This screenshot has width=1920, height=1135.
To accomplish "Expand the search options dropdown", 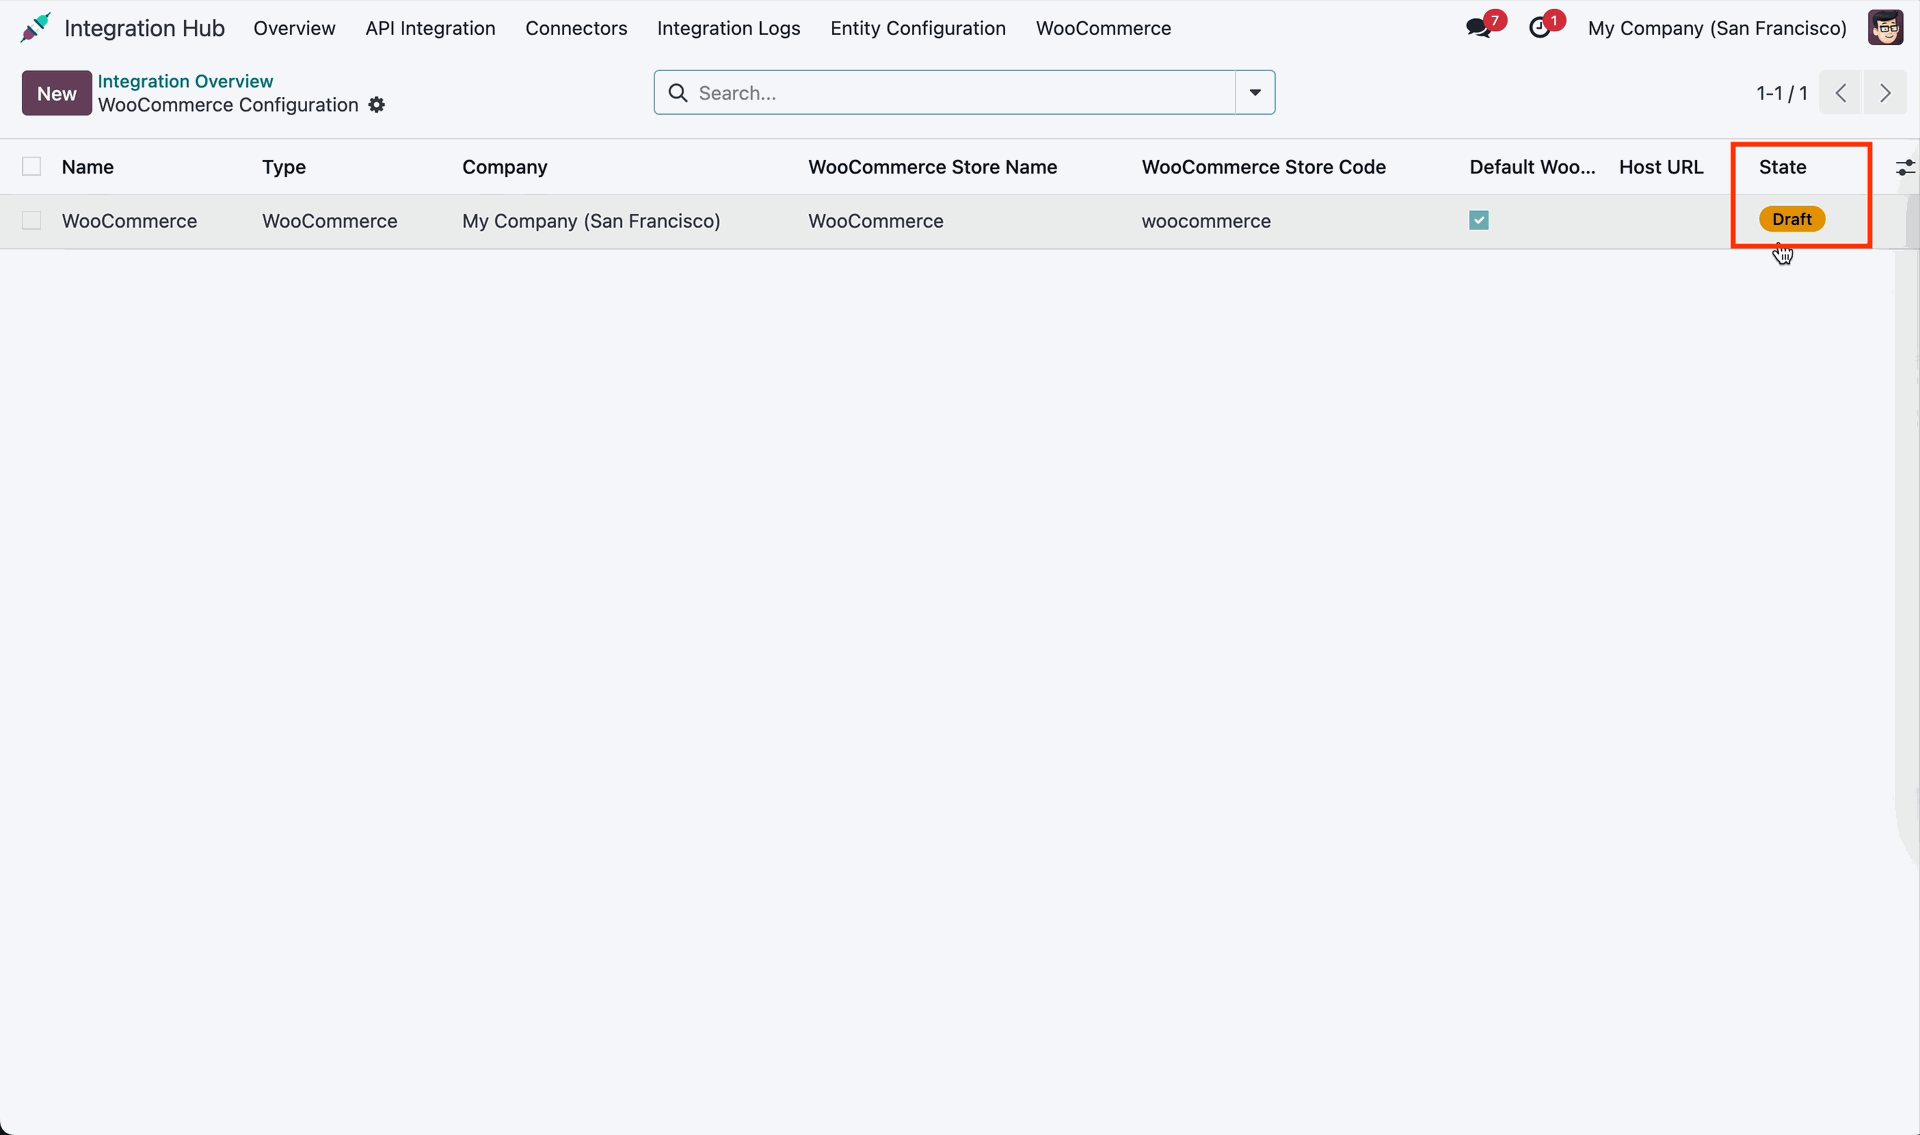I will (x=1255, y=93).
